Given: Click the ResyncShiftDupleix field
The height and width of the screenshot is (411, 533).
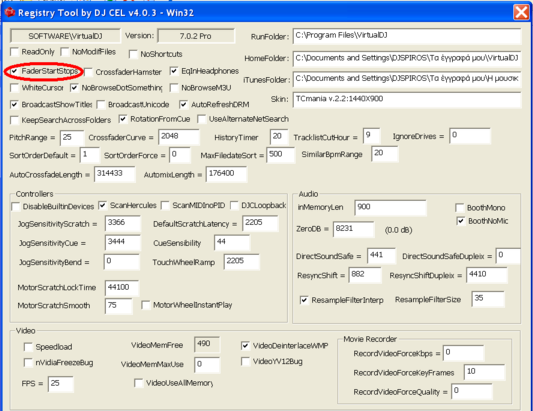Looking at the screenshot, I should (487, 275).
